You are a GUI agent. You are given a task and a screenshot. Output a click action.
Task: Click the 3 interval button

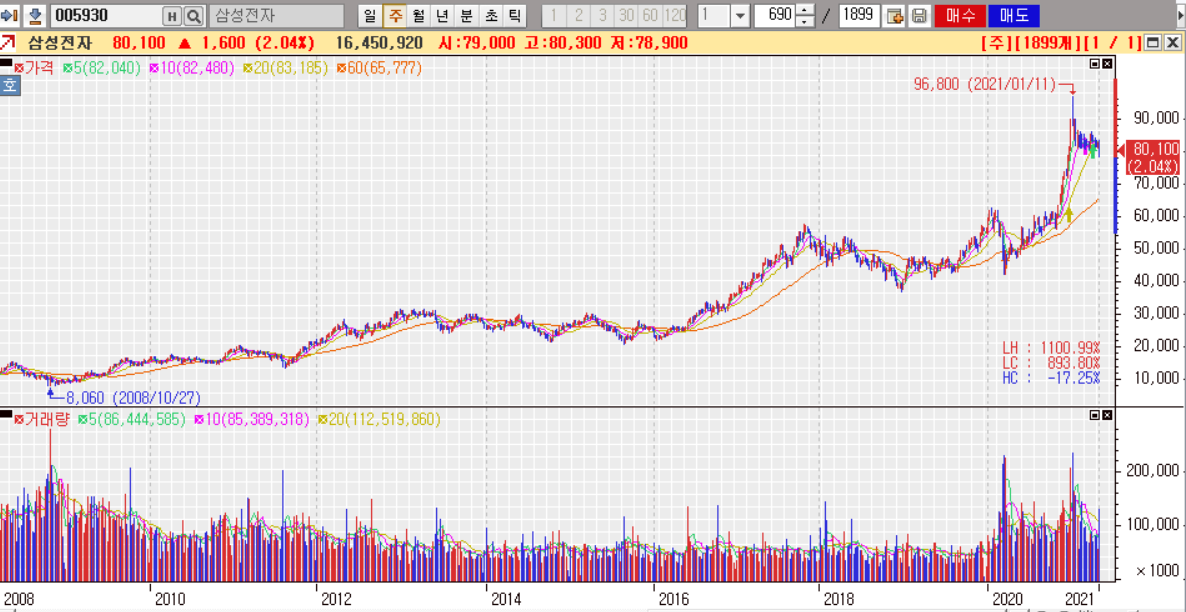pos(603,15)
